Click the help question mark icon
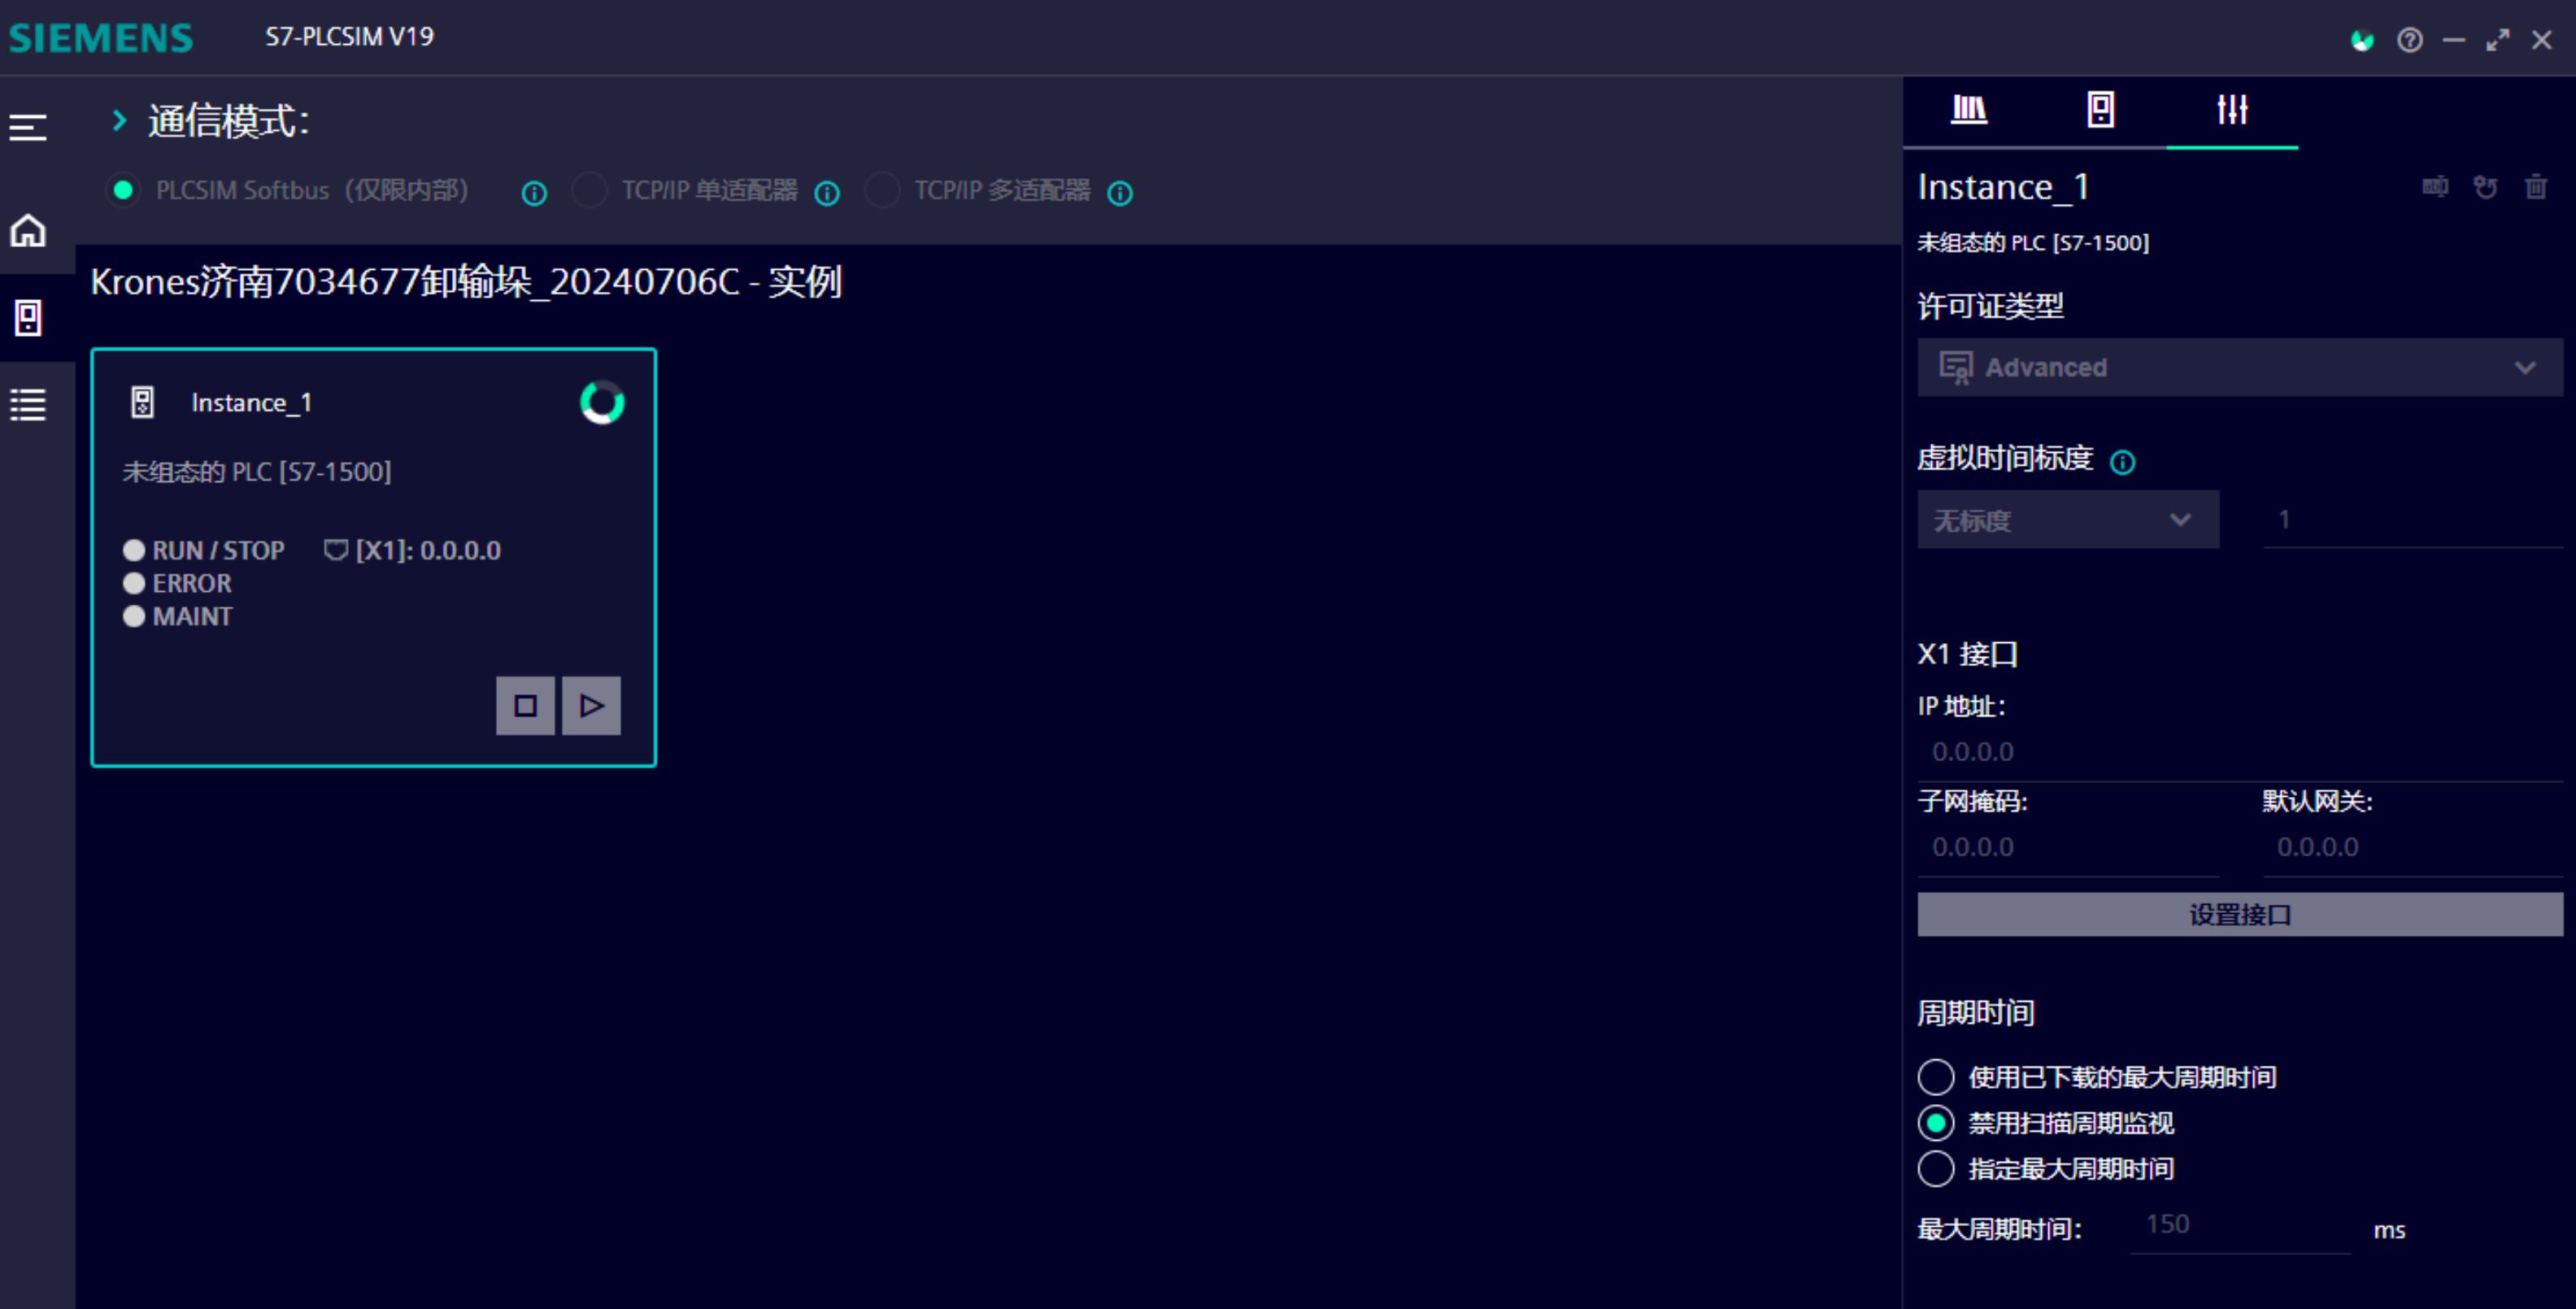2576x1309 pixels. click(x=2409, y=40)
